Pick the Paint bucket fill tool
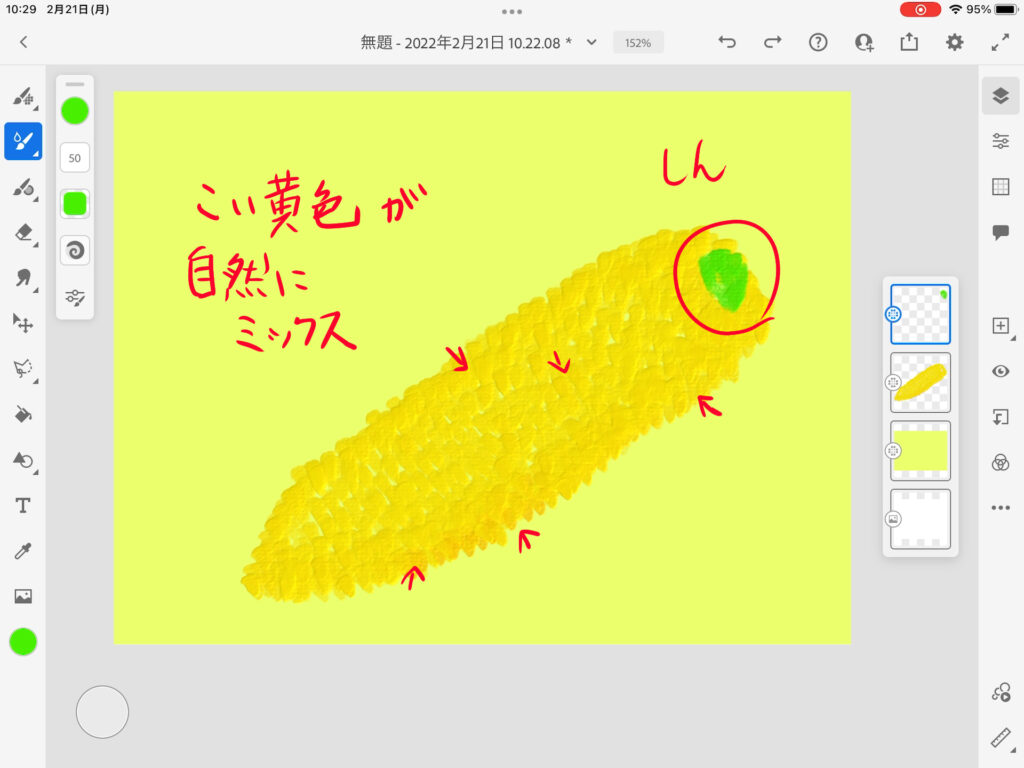This screenshot has height=768, width=1024. pos(22,414)
